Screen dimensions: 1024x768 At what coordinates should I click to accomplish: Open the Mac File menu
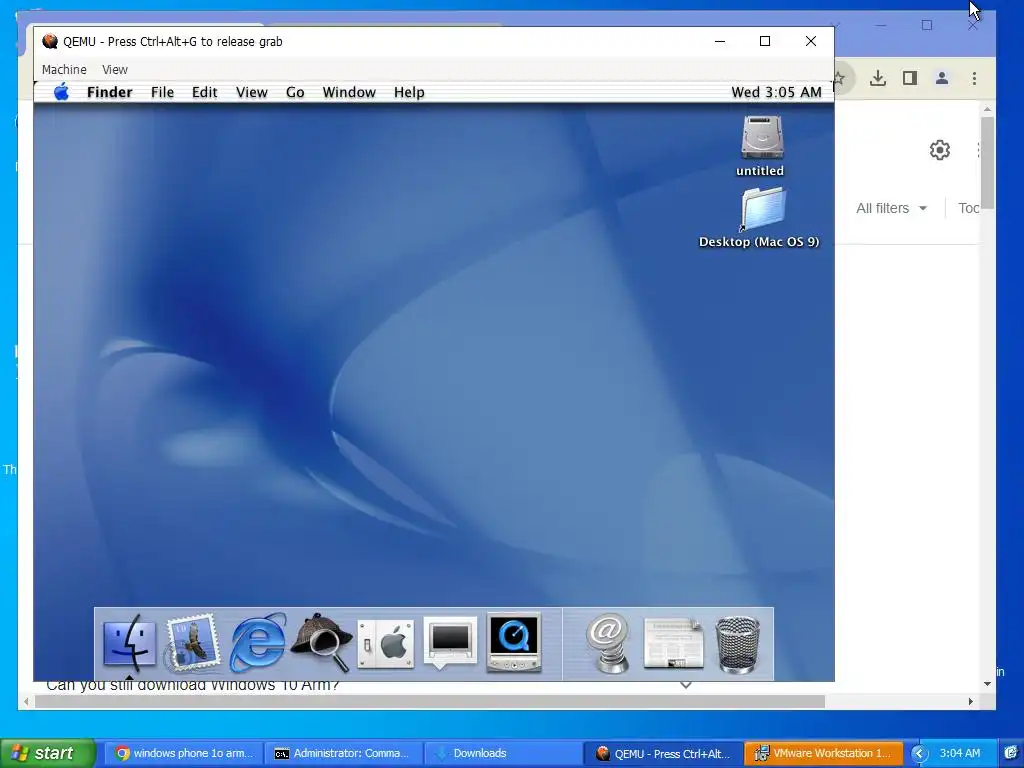point(163,92)
